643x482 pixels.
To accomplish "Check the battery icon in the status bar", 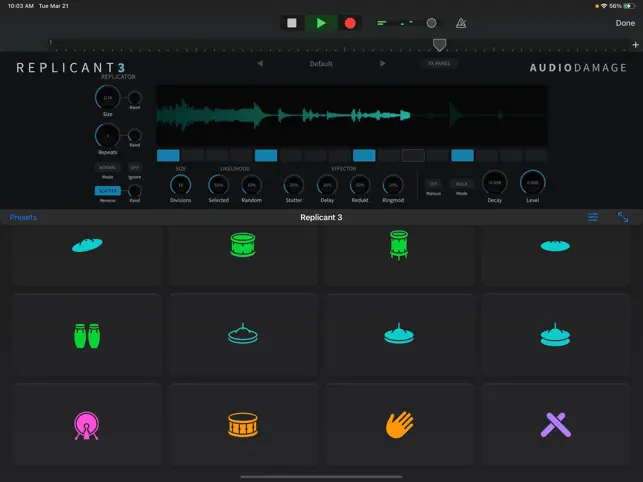I will [x=629, y=6].
